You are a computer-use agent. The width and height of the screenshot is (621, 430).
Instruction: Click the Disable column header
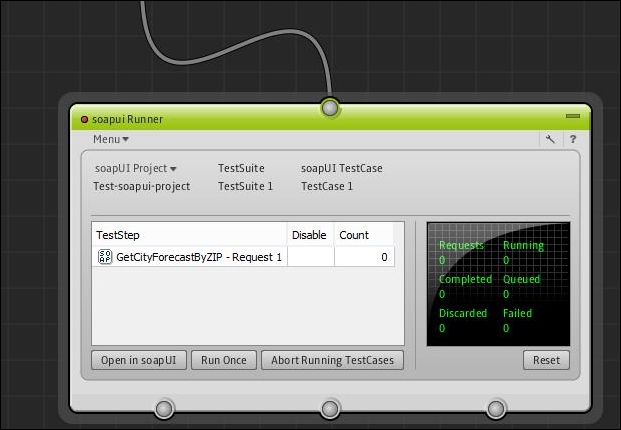(x=310, y=235)
